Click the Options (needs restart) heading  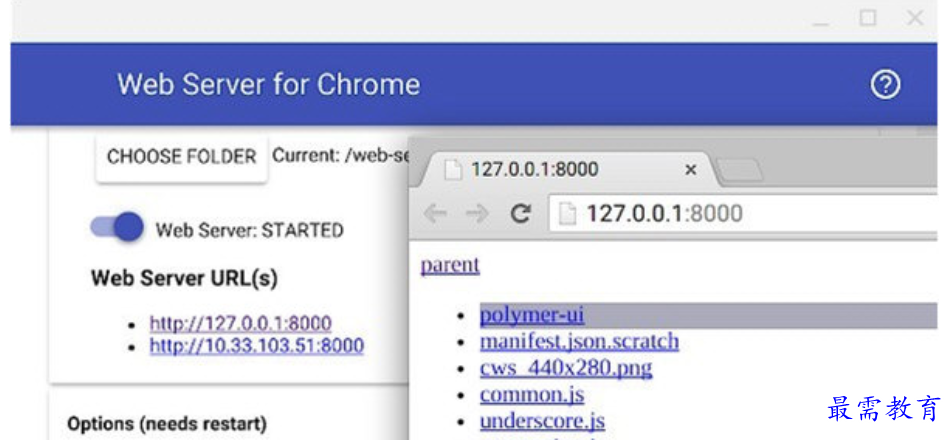(166, 423)
